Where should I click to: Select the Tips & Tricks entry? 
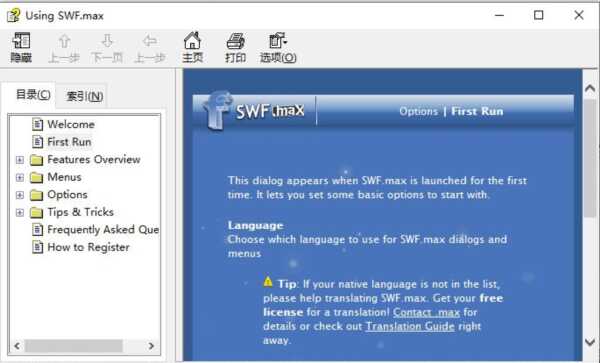point(80,212)
